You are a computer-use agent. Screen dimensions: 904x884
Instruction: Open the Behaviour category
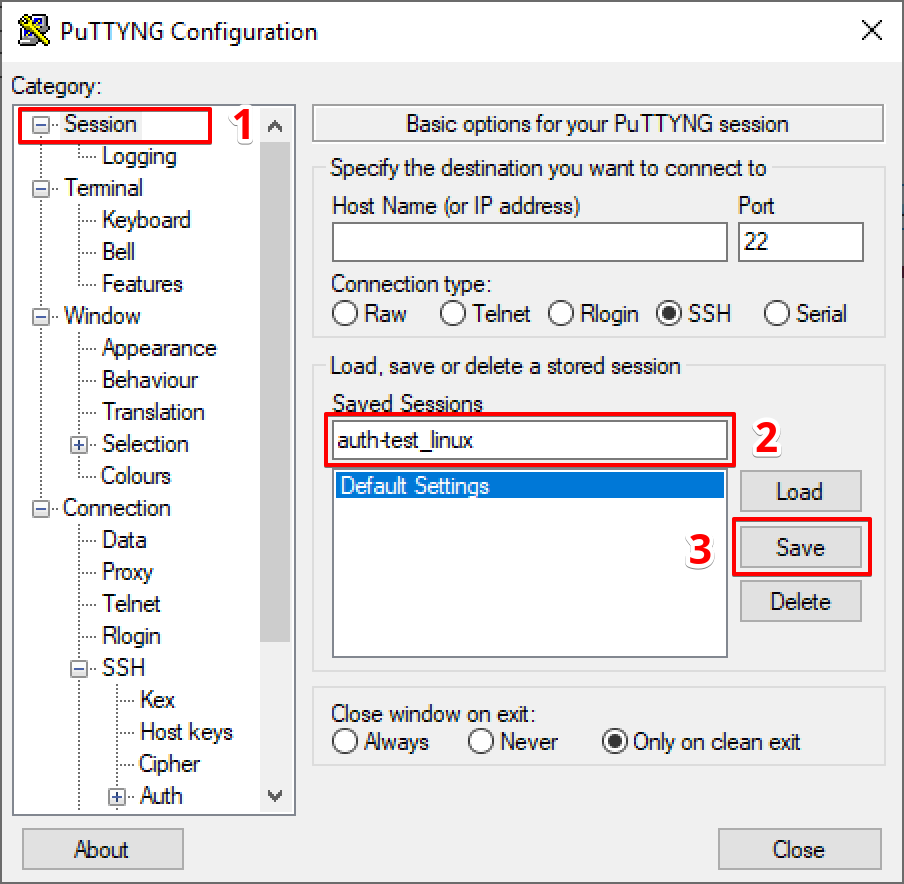coord(150,381)
